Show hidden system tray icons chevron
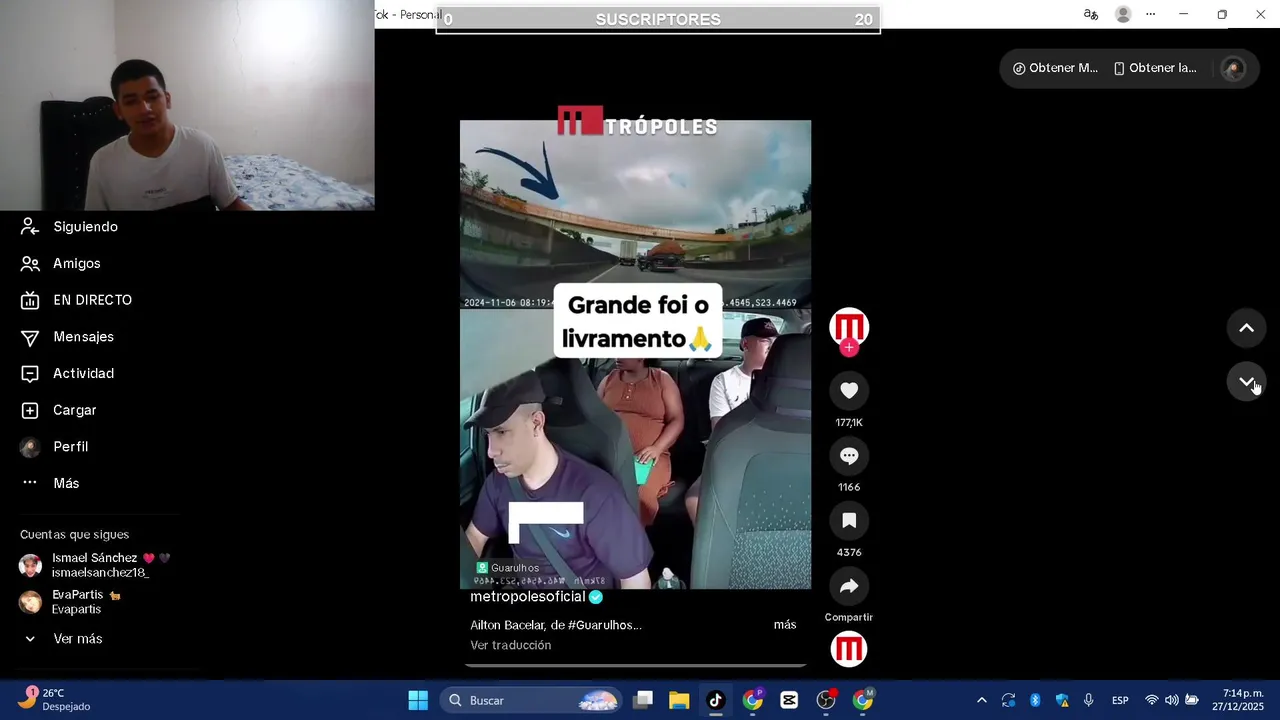1280x720 pixels. (982, 700)
